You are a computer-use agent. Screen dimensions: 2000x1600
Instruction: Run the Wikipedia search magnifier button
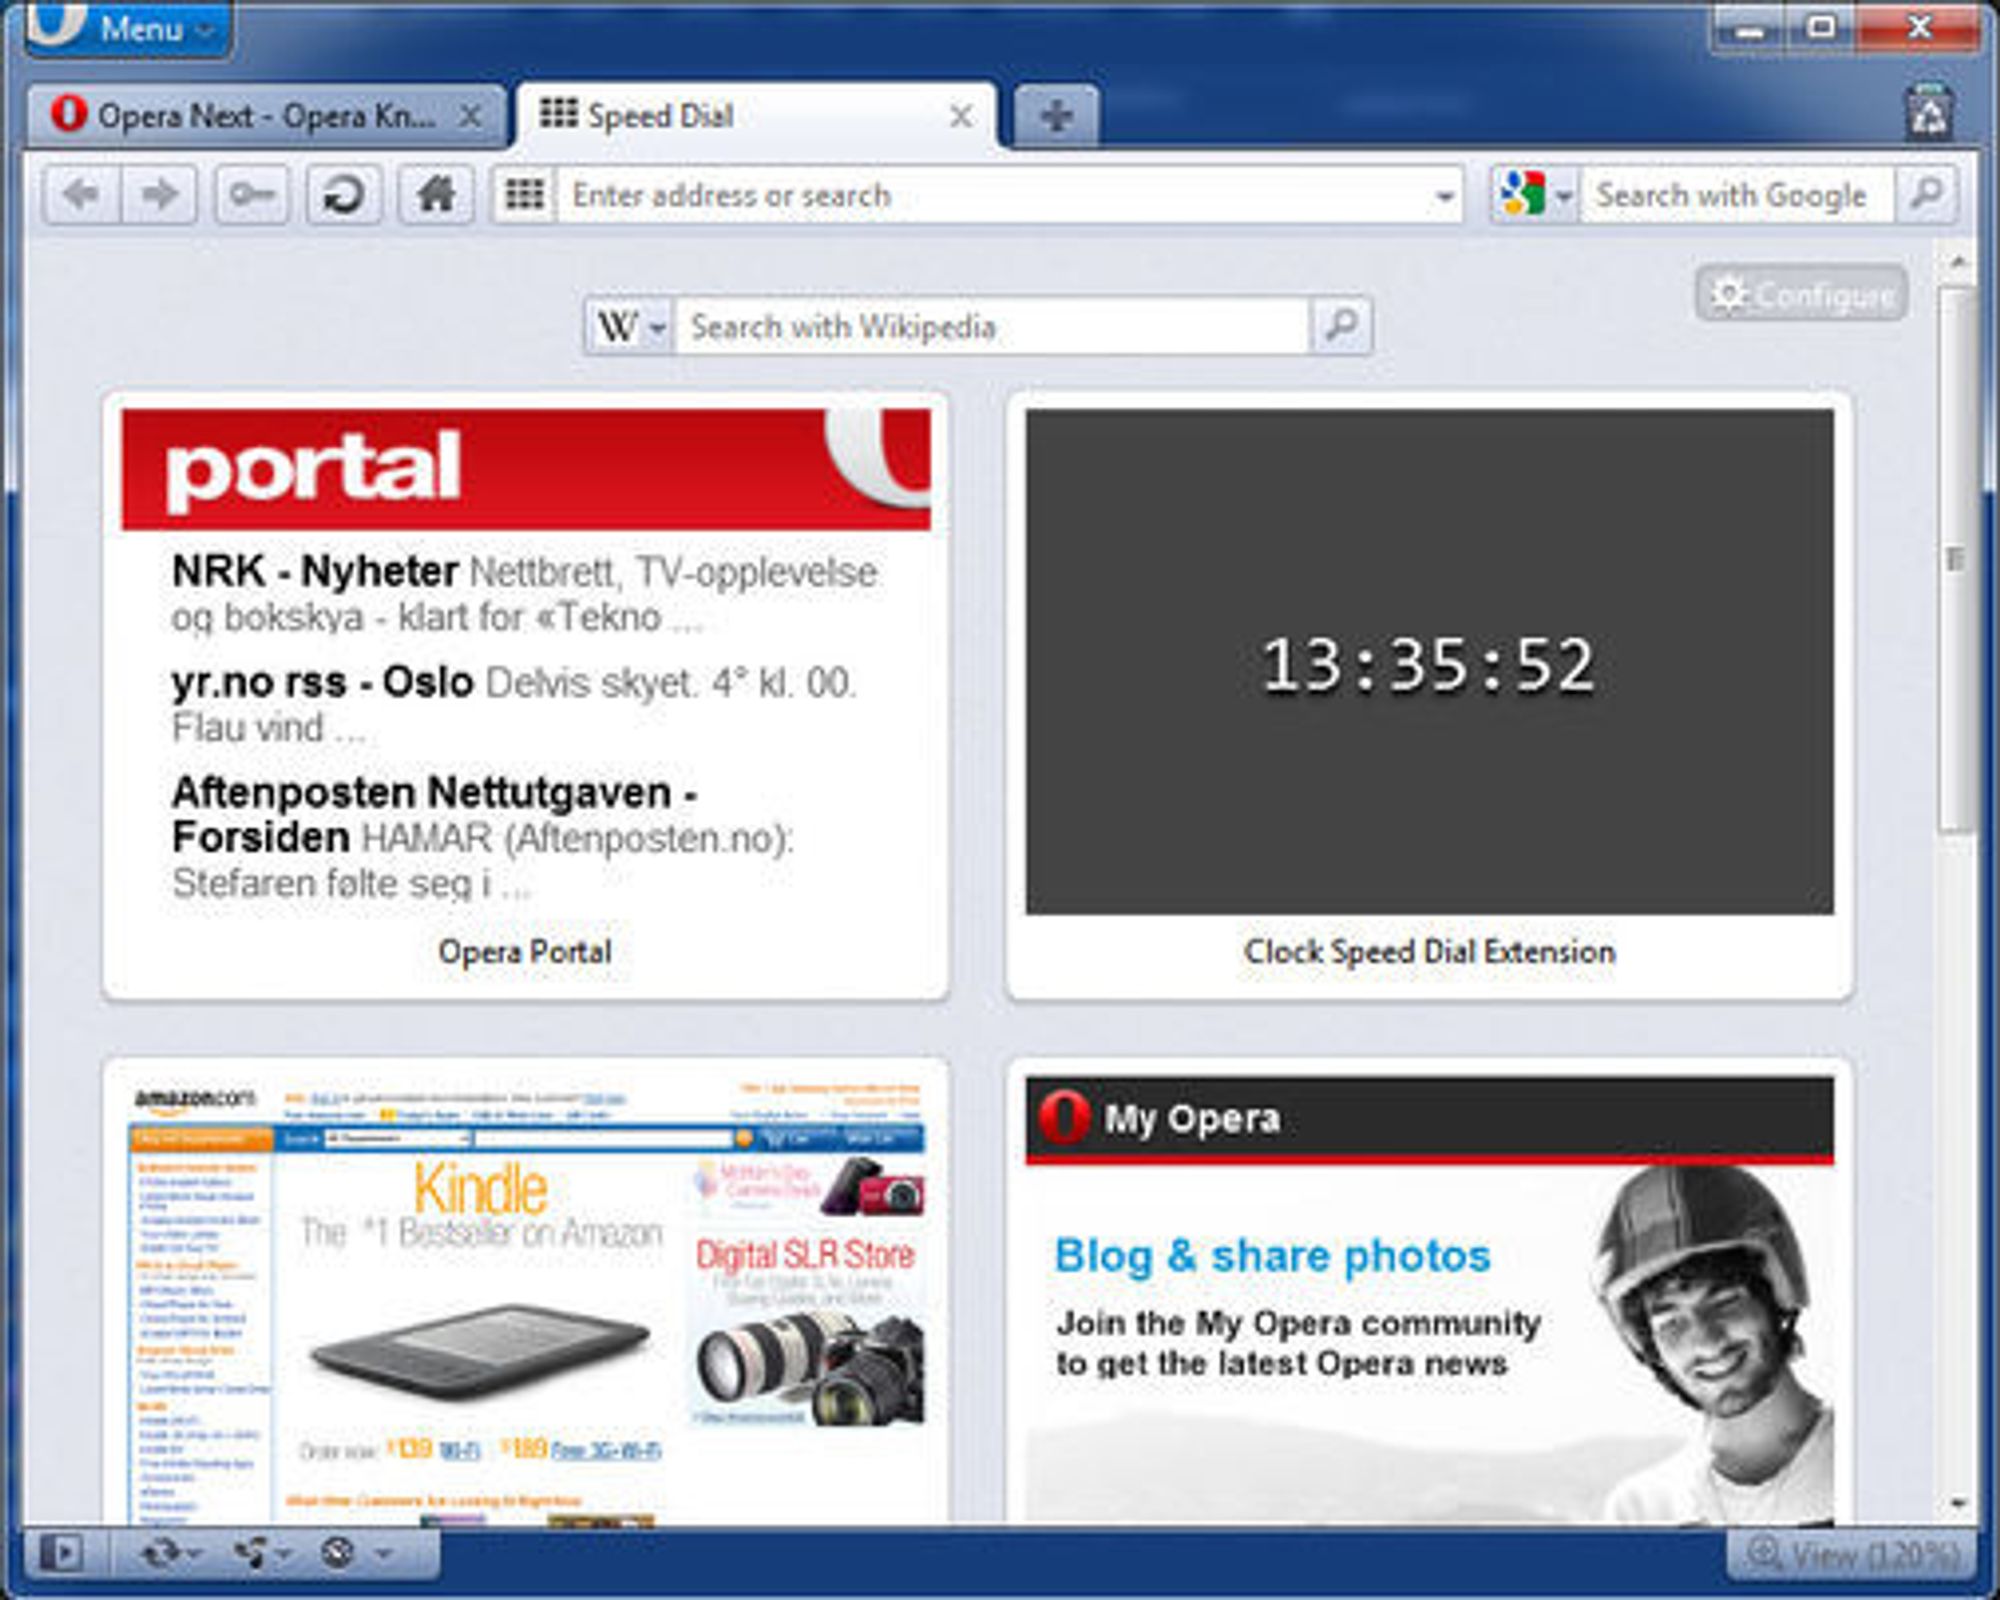pos(1340,326)
